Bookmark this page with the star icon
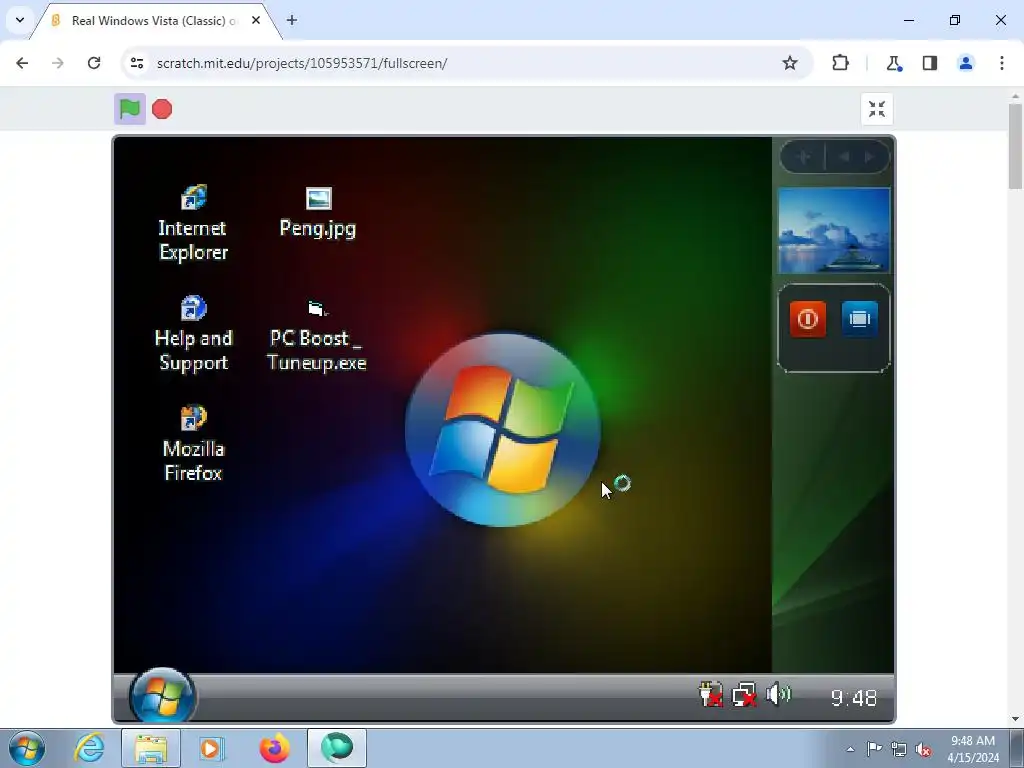The image size is (1024, 768). (790, 63)
